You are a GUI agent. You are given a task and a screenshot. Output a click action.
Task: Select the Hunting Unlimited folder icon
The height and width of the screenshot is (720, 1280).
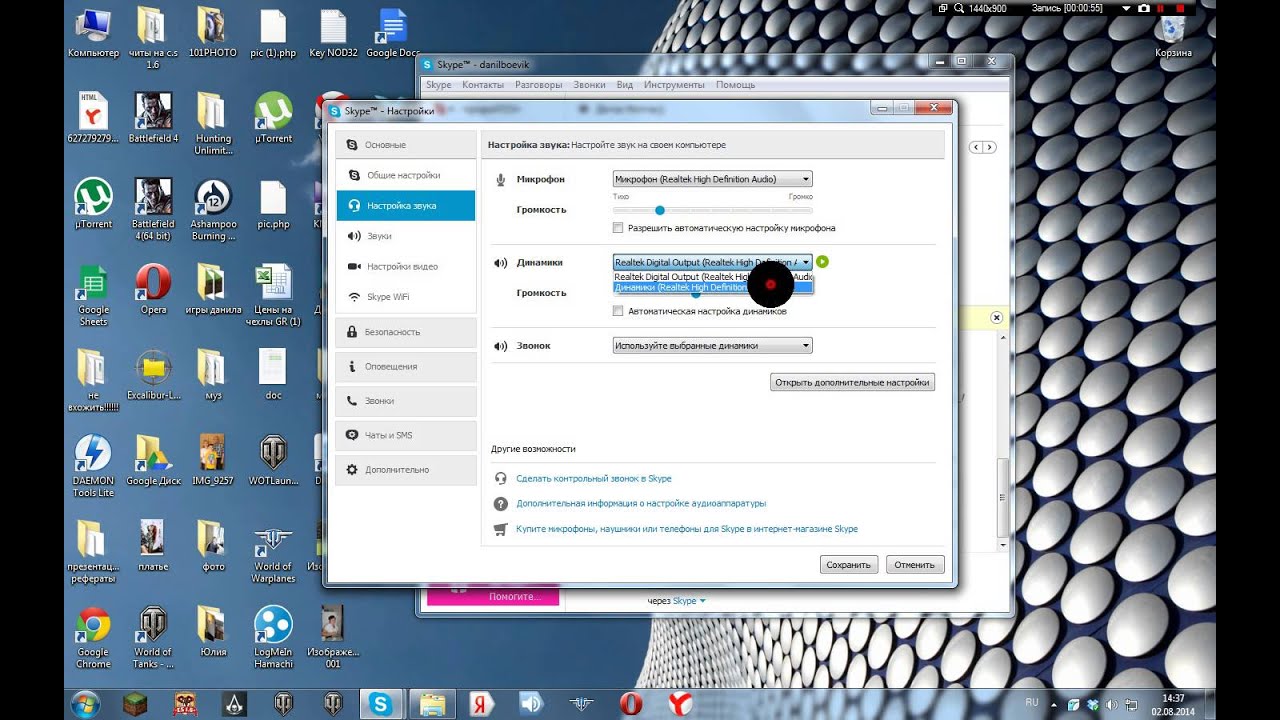coord(213,124)
